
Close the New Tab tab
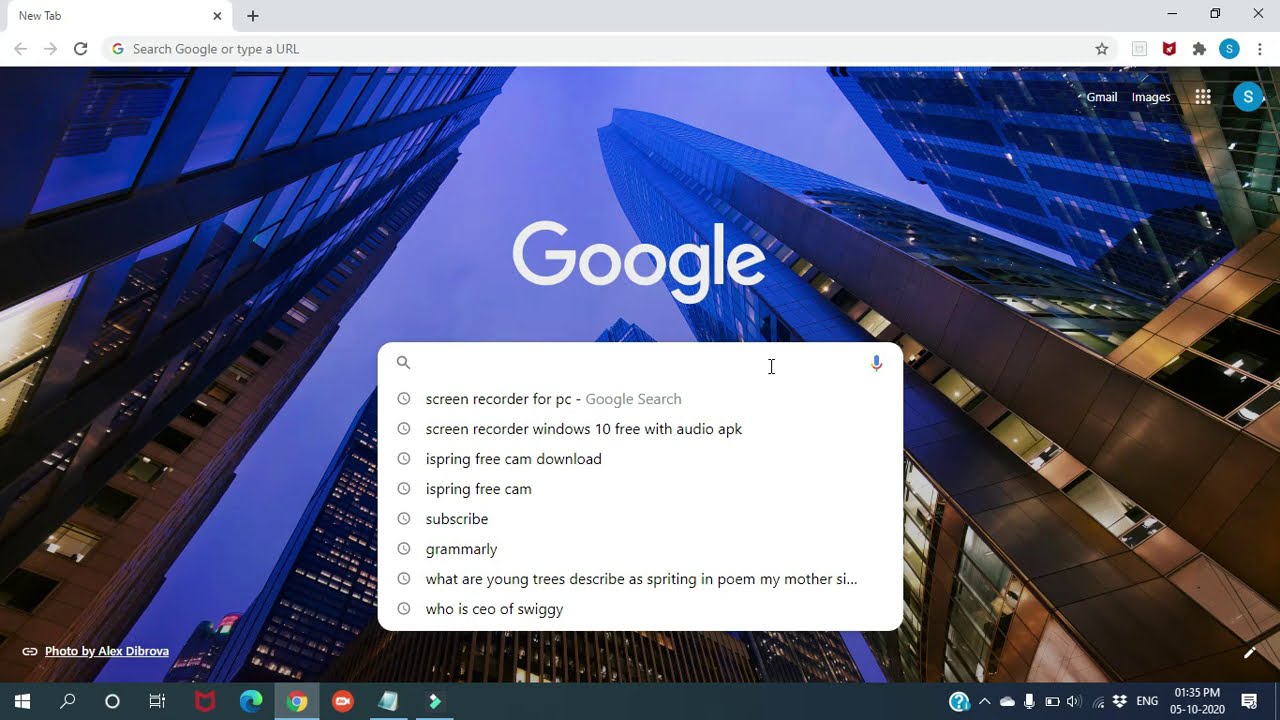(x=217, y=16)
